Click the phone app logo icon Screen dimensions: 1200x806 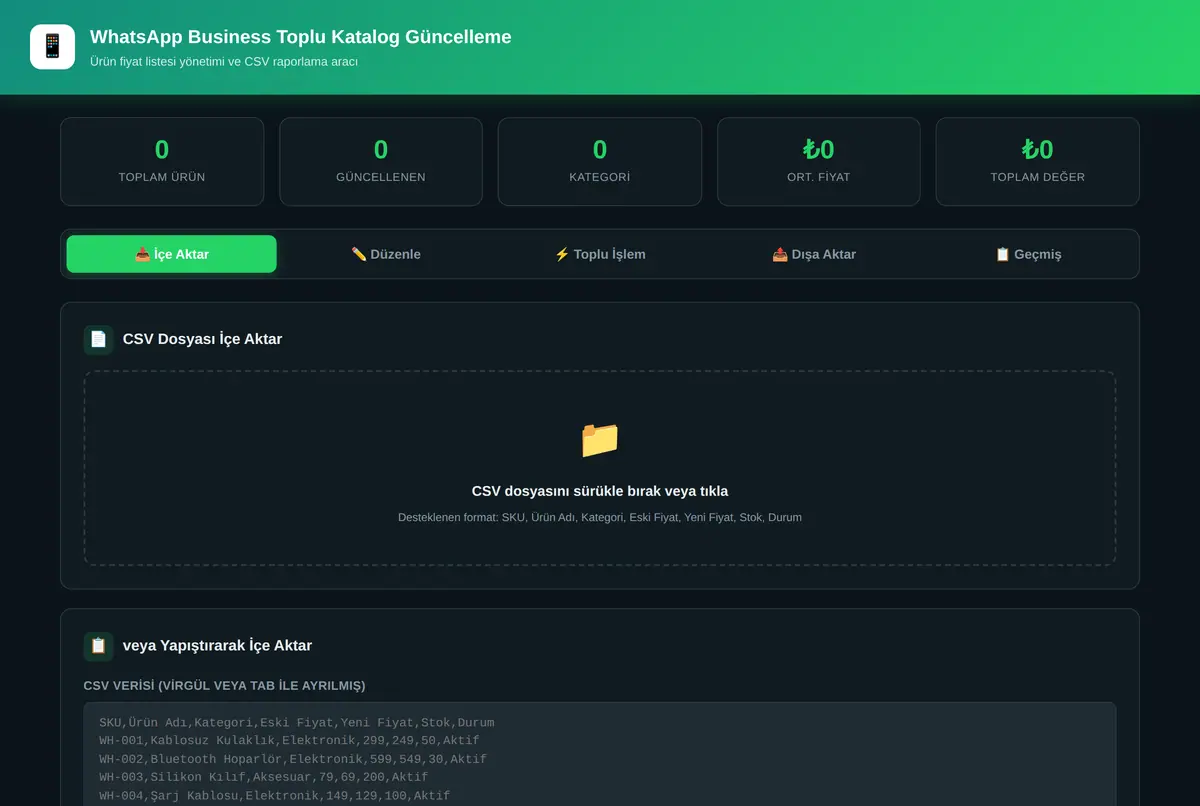point(52,47)
